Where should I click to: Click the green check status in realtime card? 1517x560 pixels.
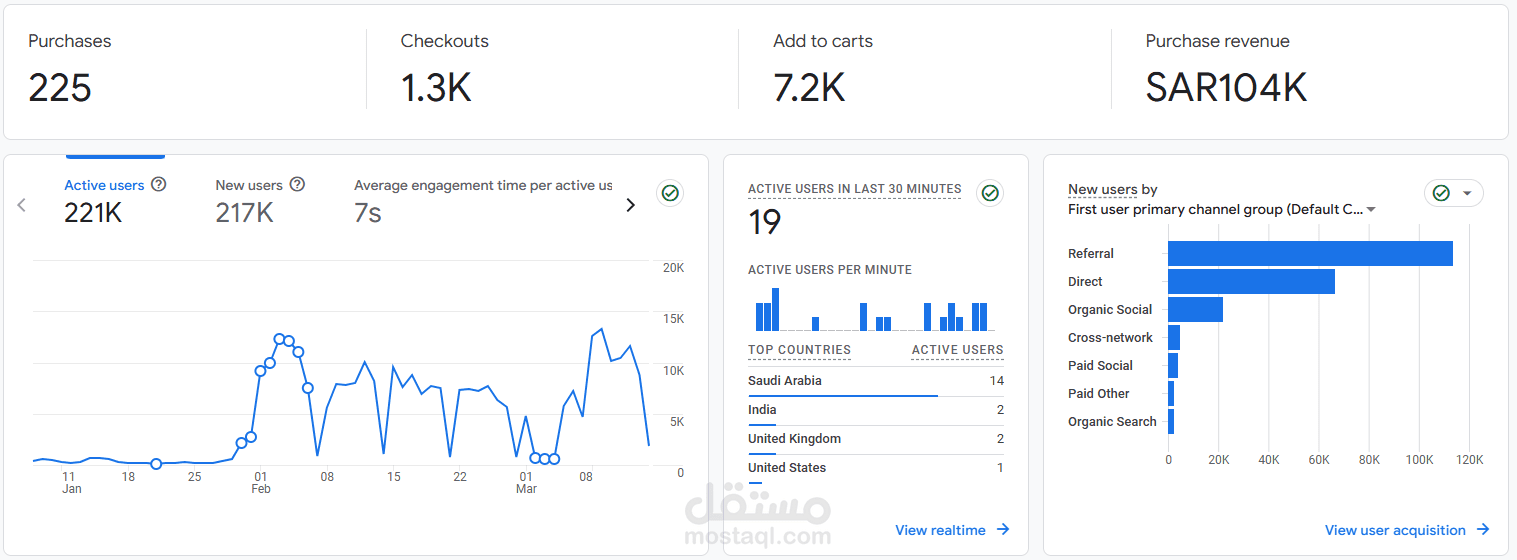[990, 193]
